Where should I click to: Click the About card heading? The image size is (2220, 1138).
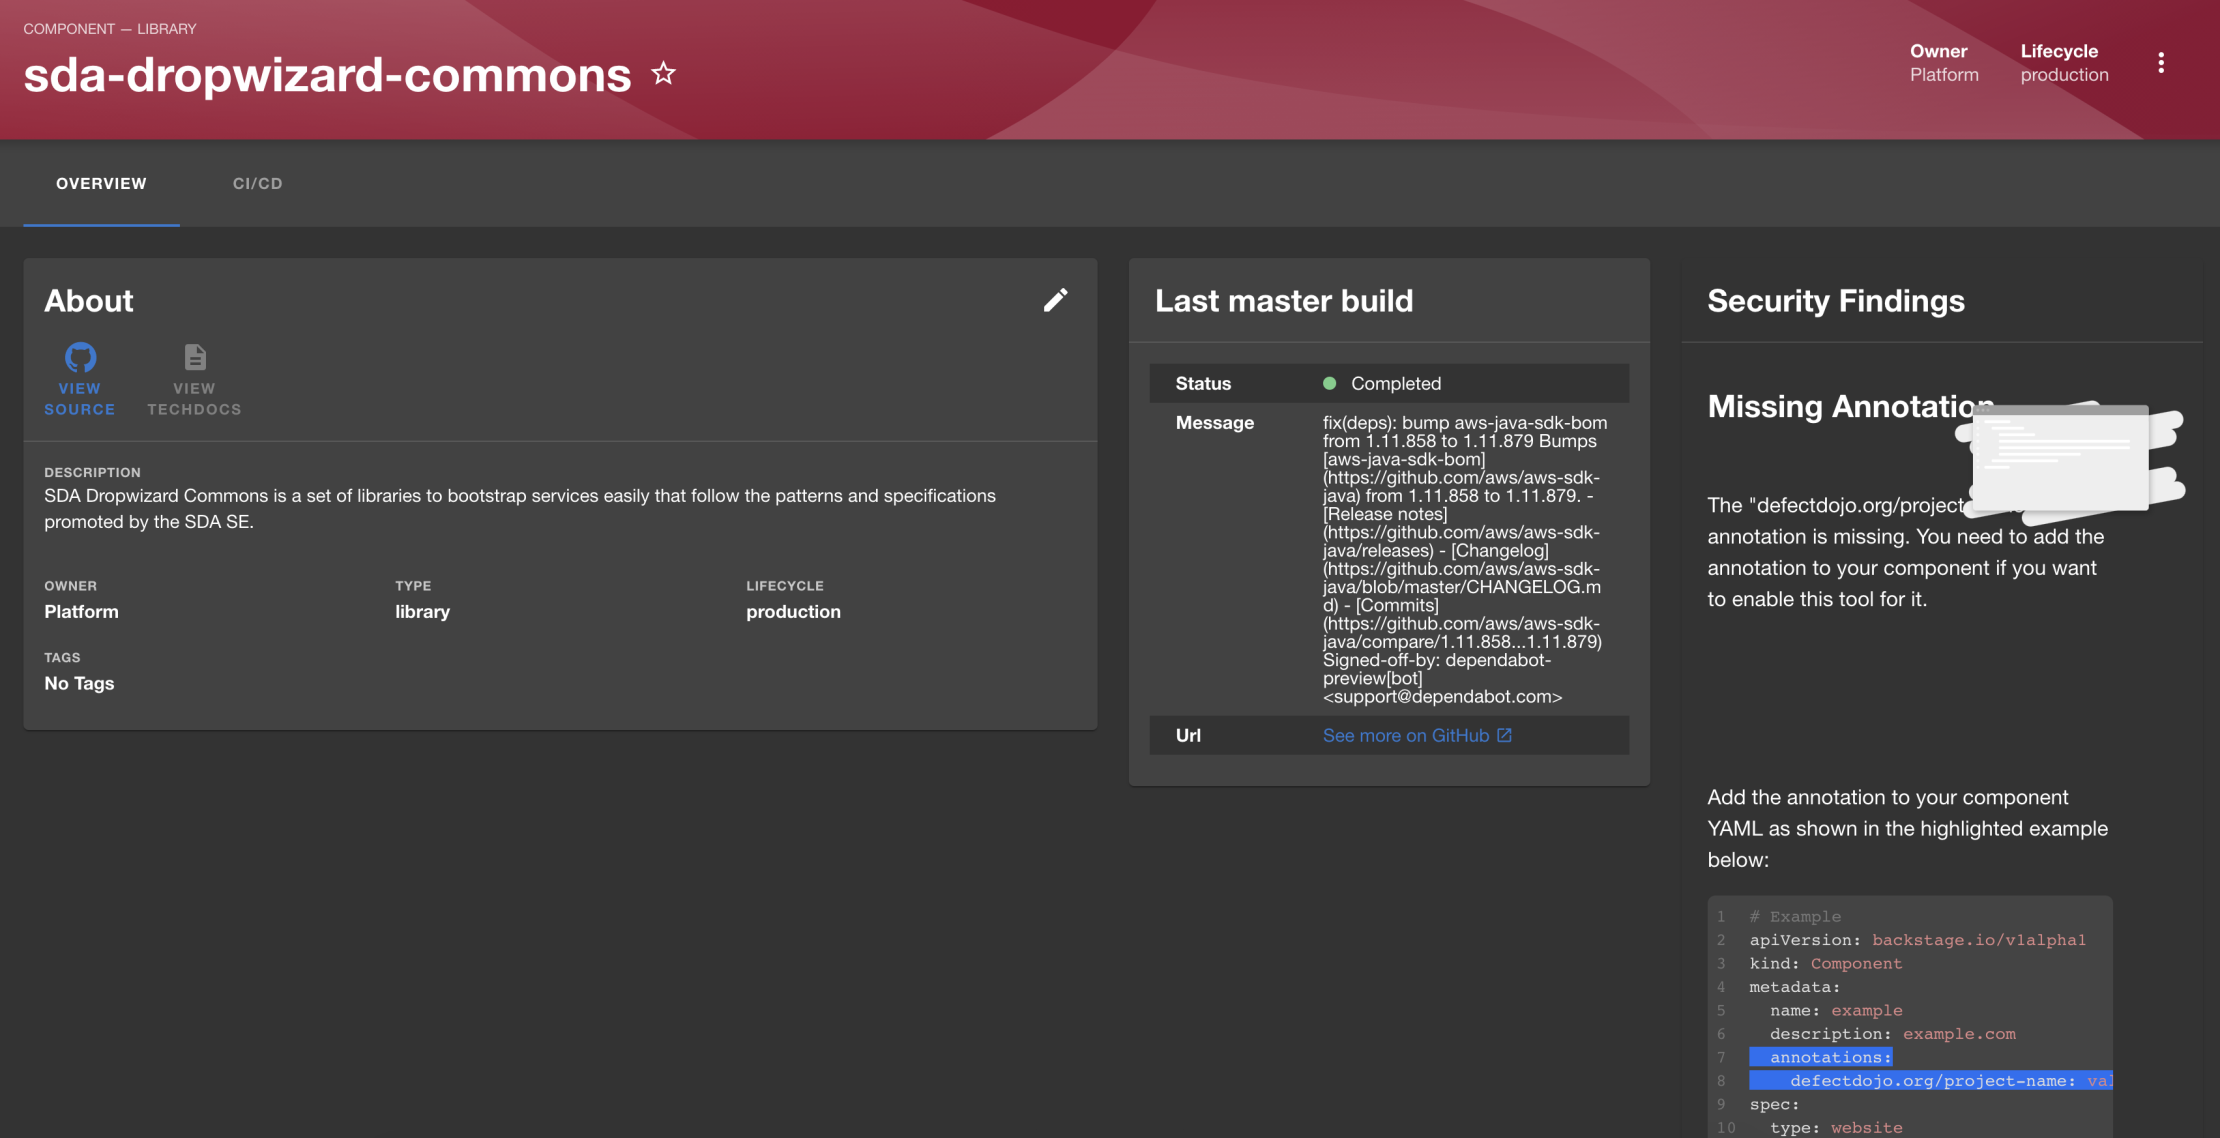(89, 300)
